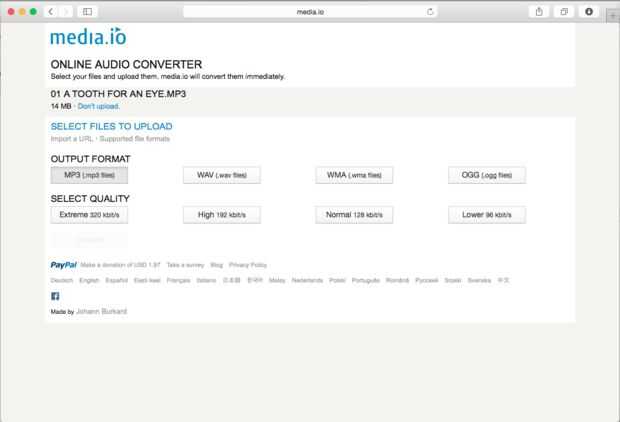Click the greyed-out convert button

pyautogui.click(x=89, y=240)
